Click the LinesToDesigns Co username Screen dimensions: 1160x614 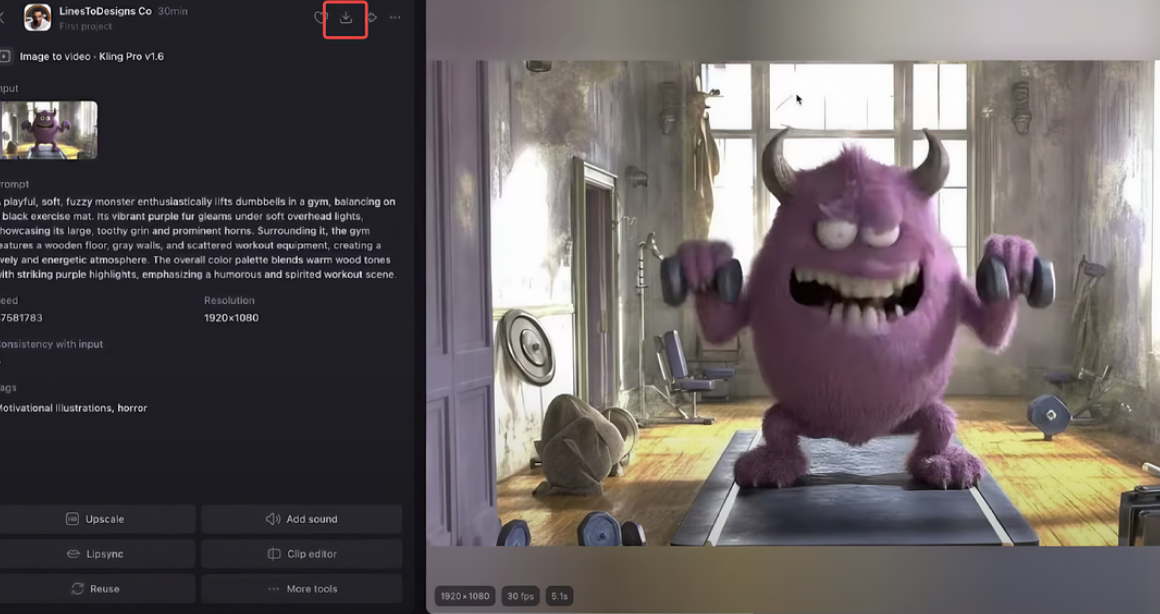105,11
